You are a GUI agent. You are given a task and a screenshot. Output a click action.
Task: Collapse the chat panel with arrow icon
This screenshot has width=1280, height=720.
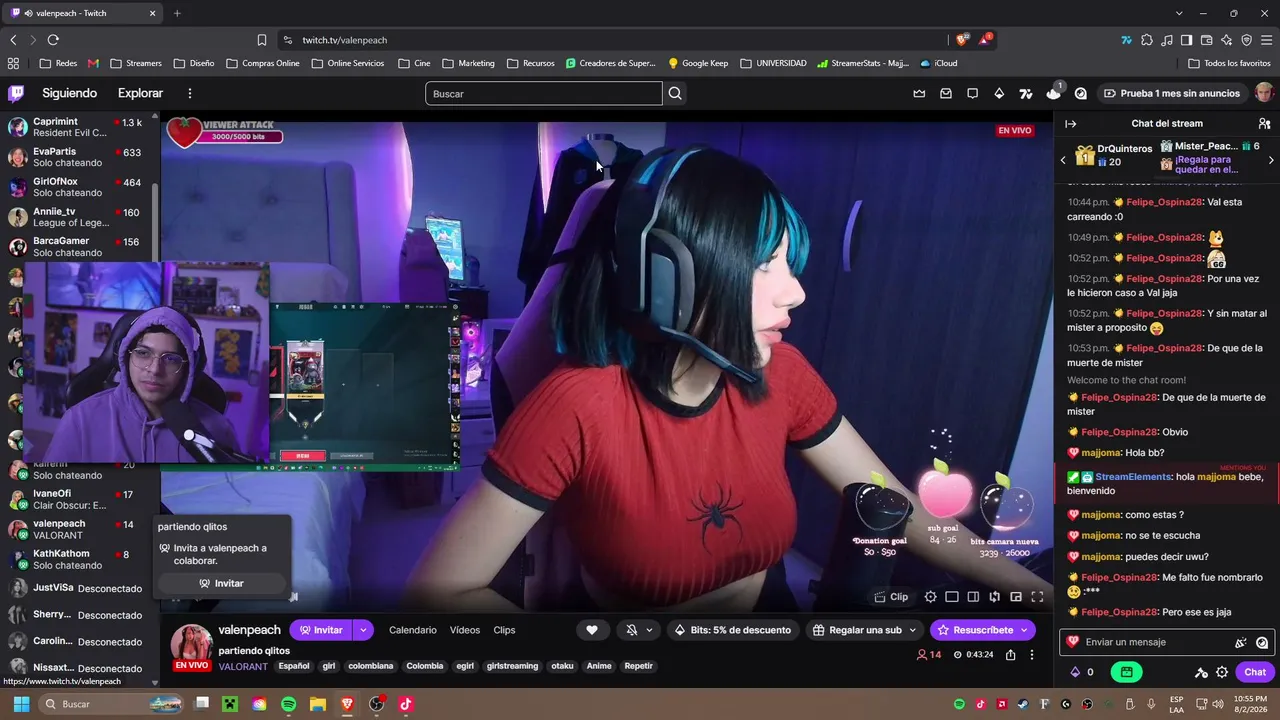pyautogui.click(x=1070, y=124)
